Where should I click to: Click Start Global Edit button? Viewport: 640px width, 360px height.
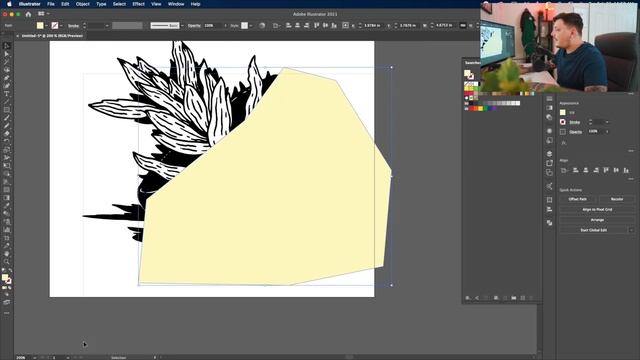pyautogui.click(x=593, y=230)
